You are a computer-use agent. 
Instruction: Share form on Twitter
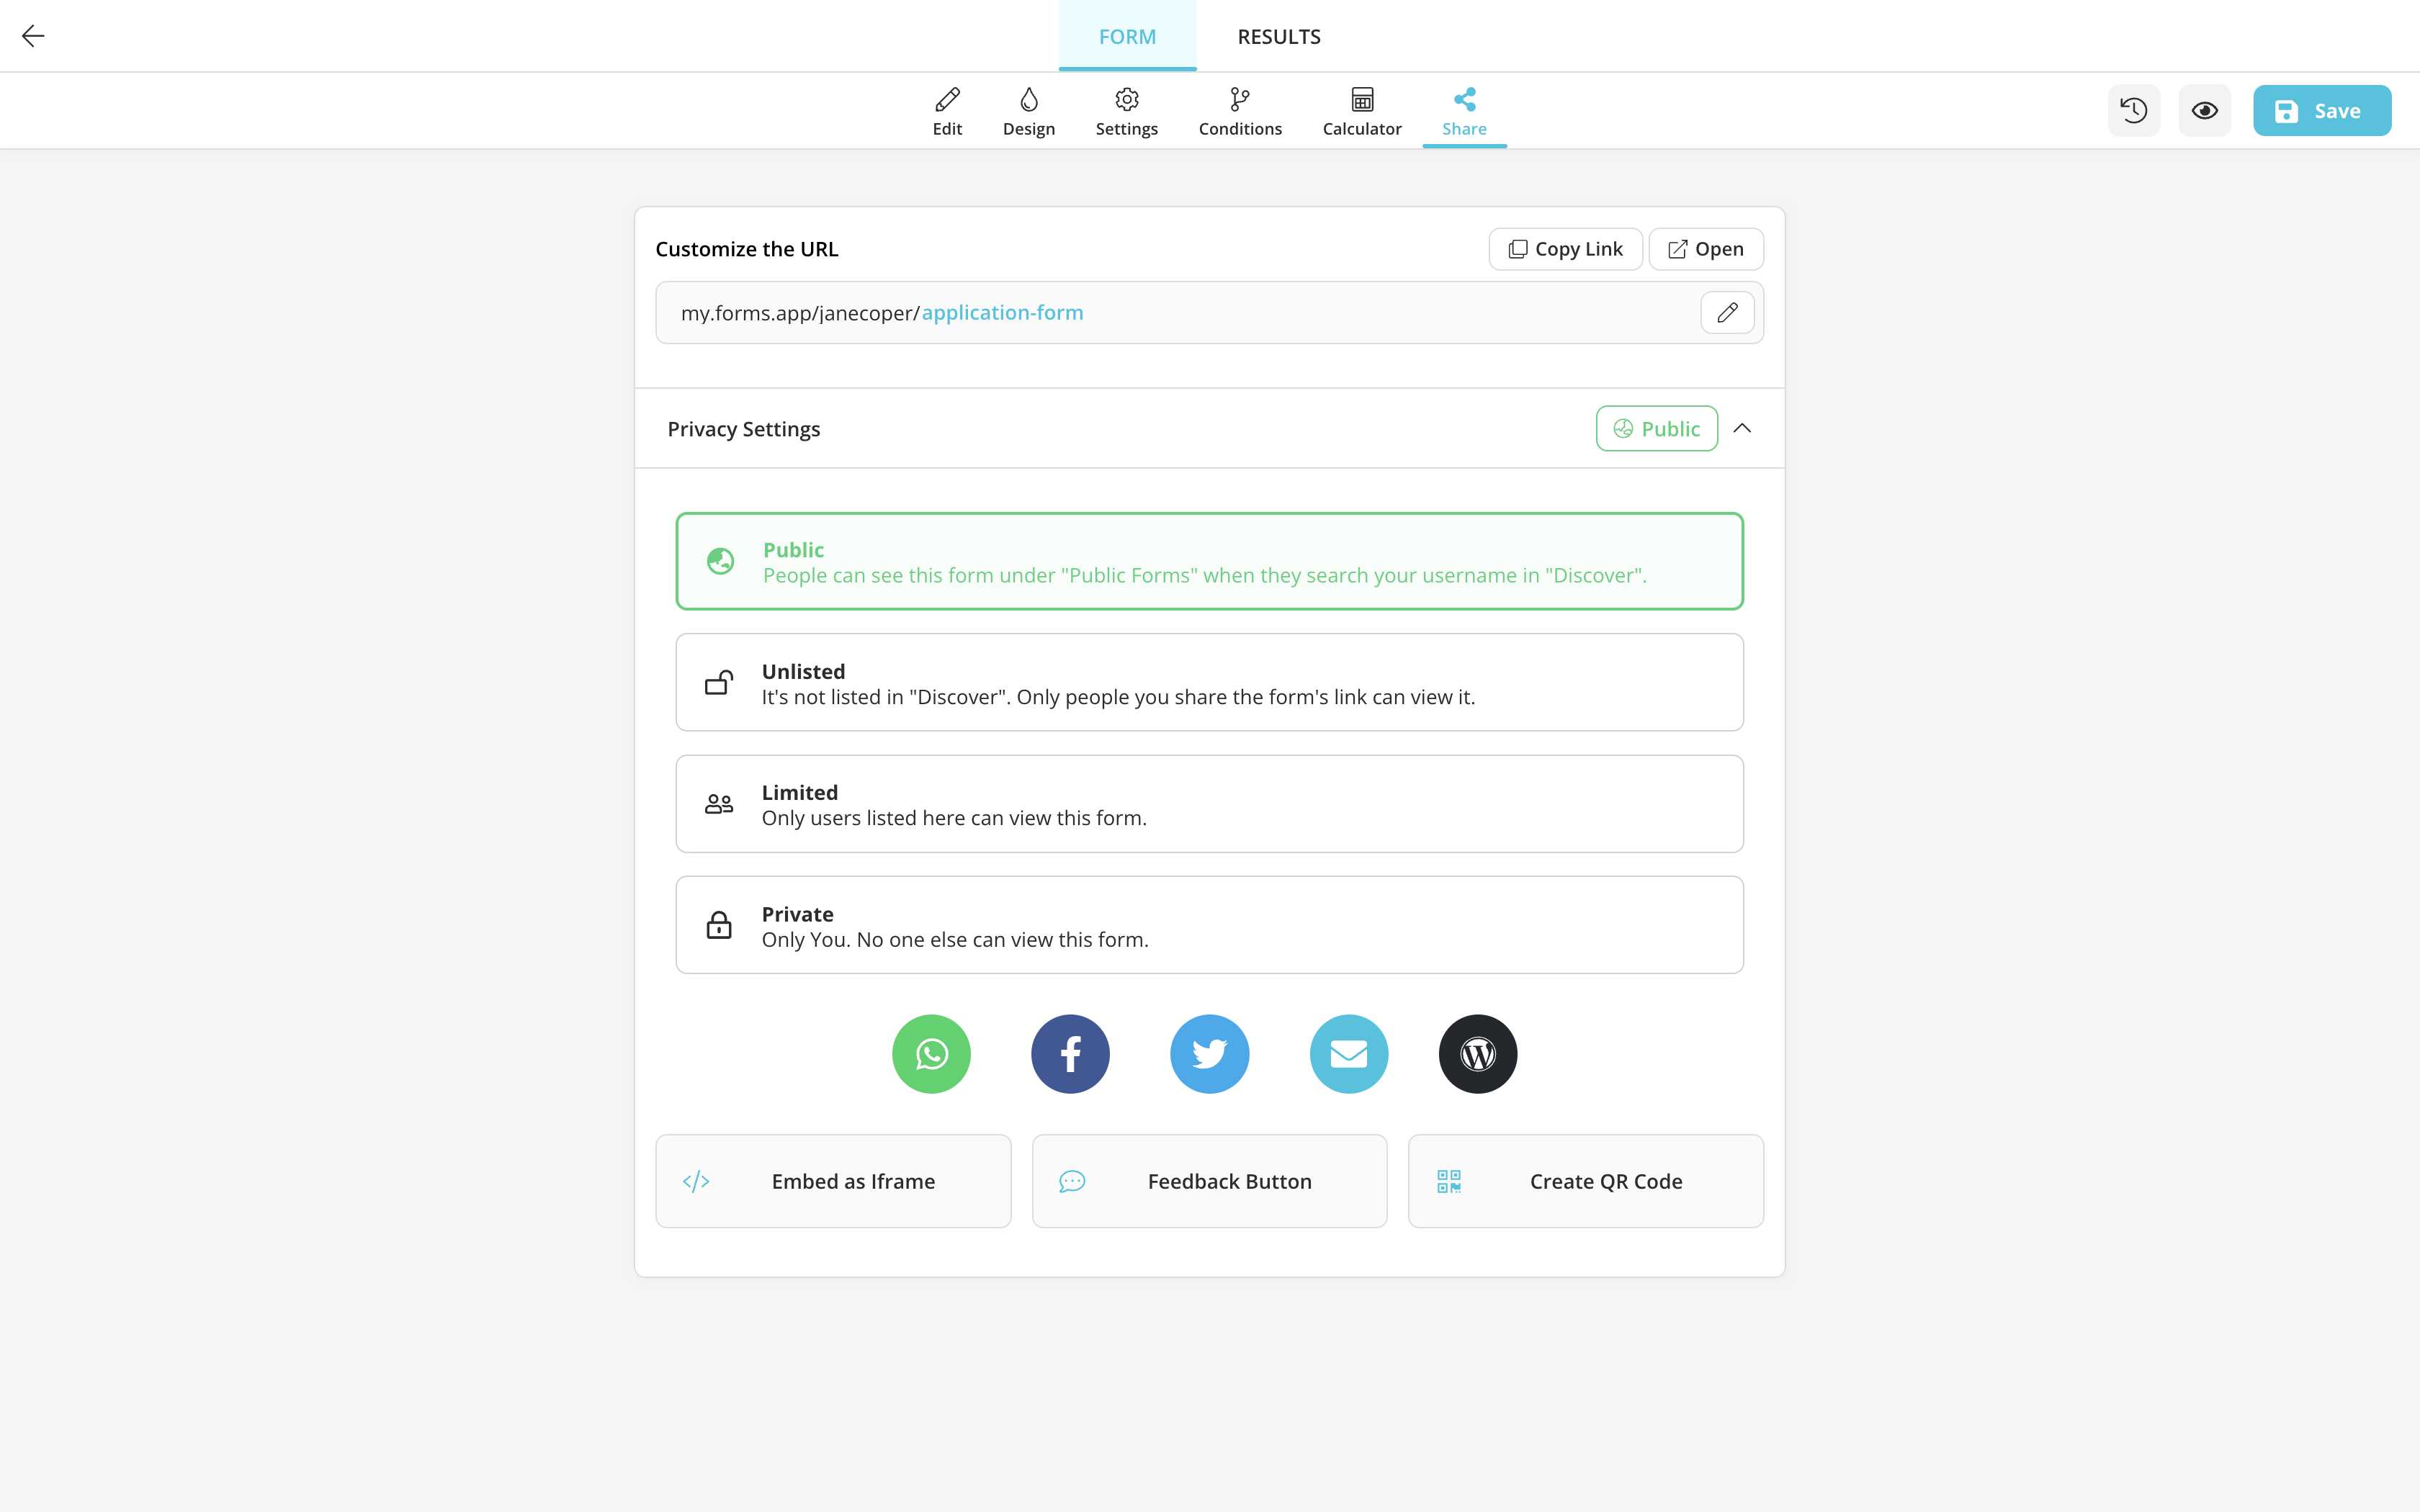(x=1209, y=1054)
